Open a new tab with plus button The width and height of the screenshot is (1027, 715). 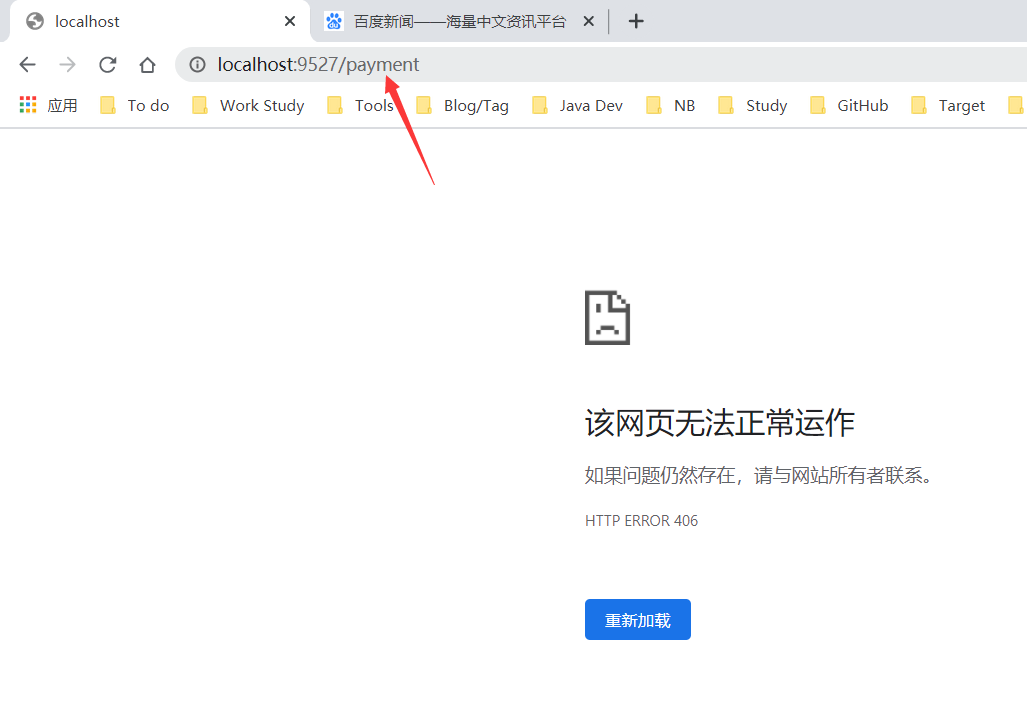tap(636, 21)
